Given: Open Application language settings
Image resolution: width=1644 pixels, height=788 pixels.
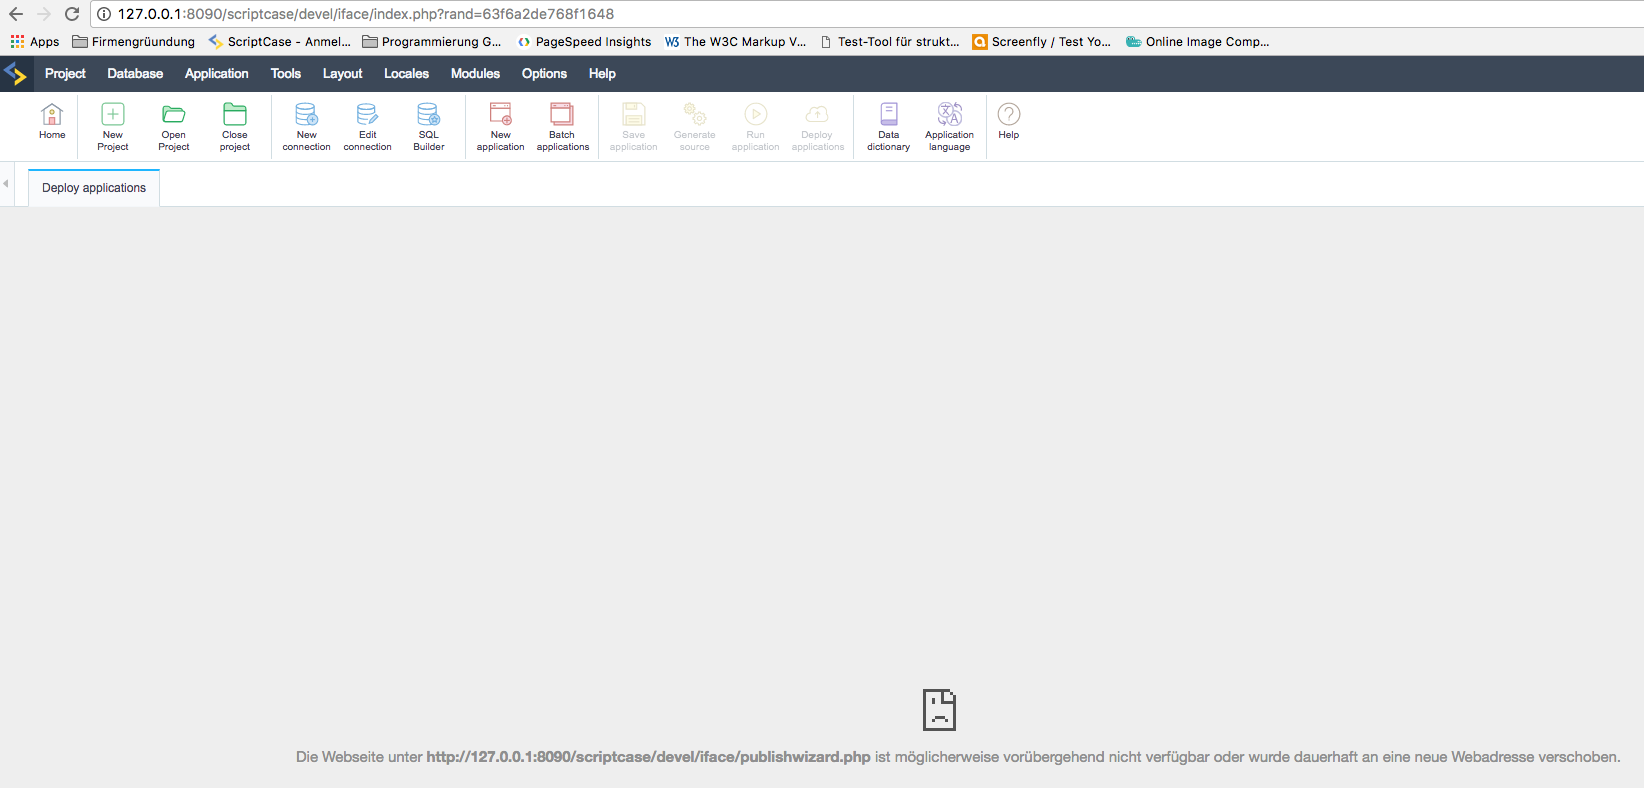Looking at the screenshot, I should (x=949, y=127).
